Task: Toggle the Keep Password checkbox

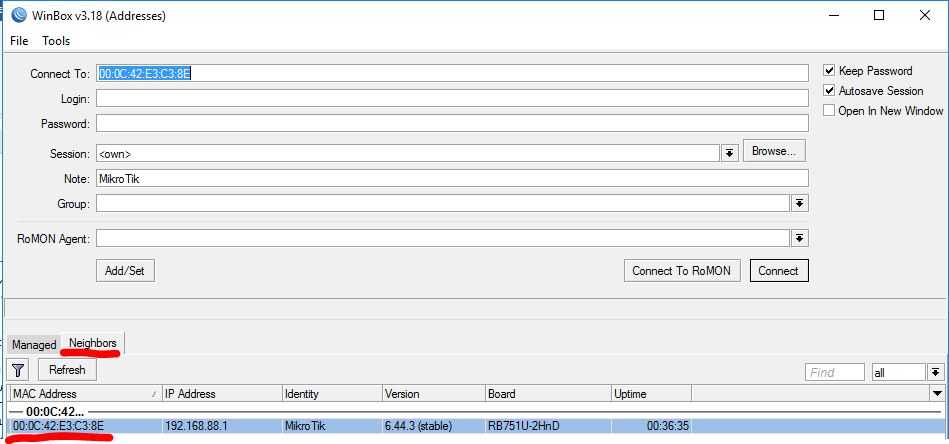Action: pyautogui.click(x=829, y=71)
